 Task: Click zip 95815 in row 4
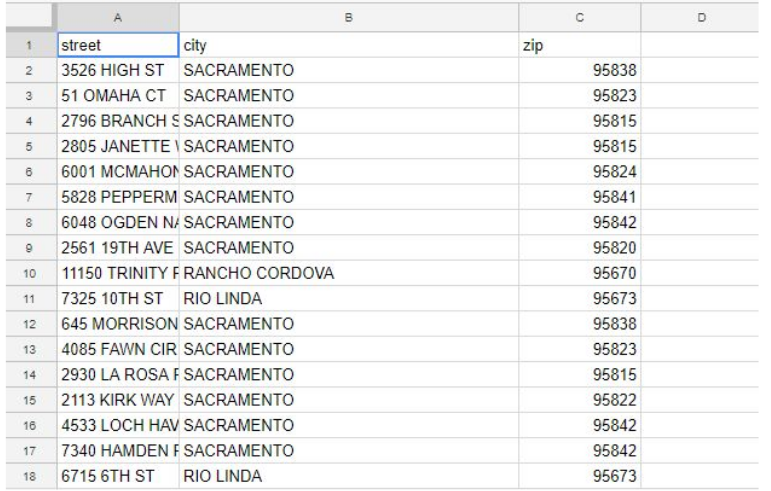pyautogui.click(x=580, y=121)
